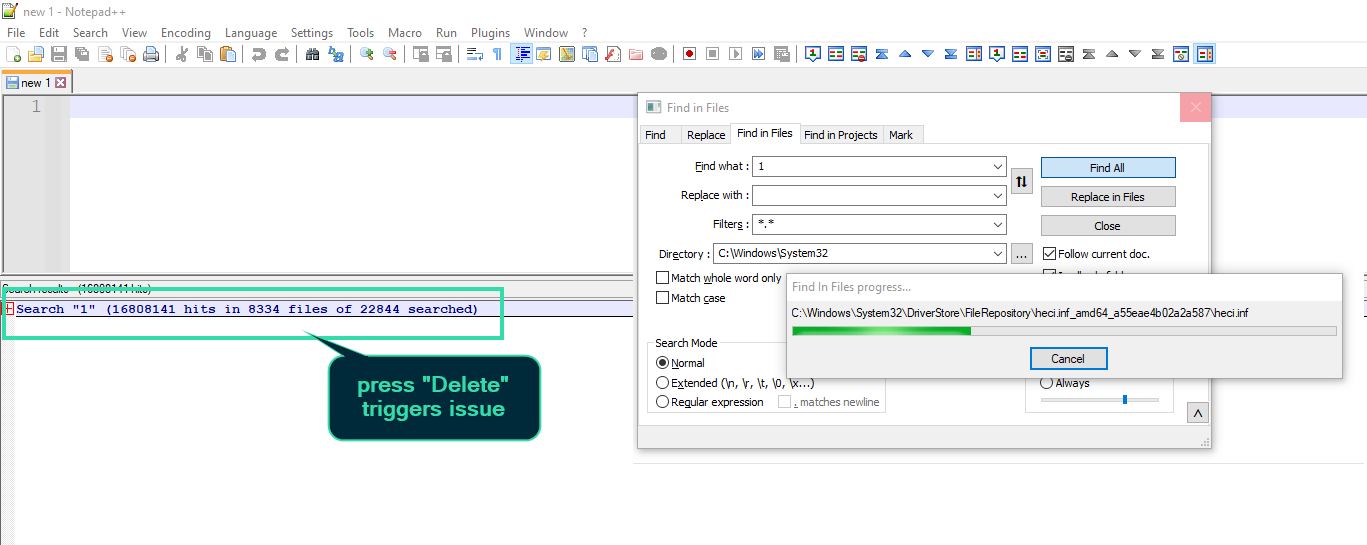Screen dimensions: 1367x545
Task: Switch to Find in Projects tab
Action: [x=841, y=135]
